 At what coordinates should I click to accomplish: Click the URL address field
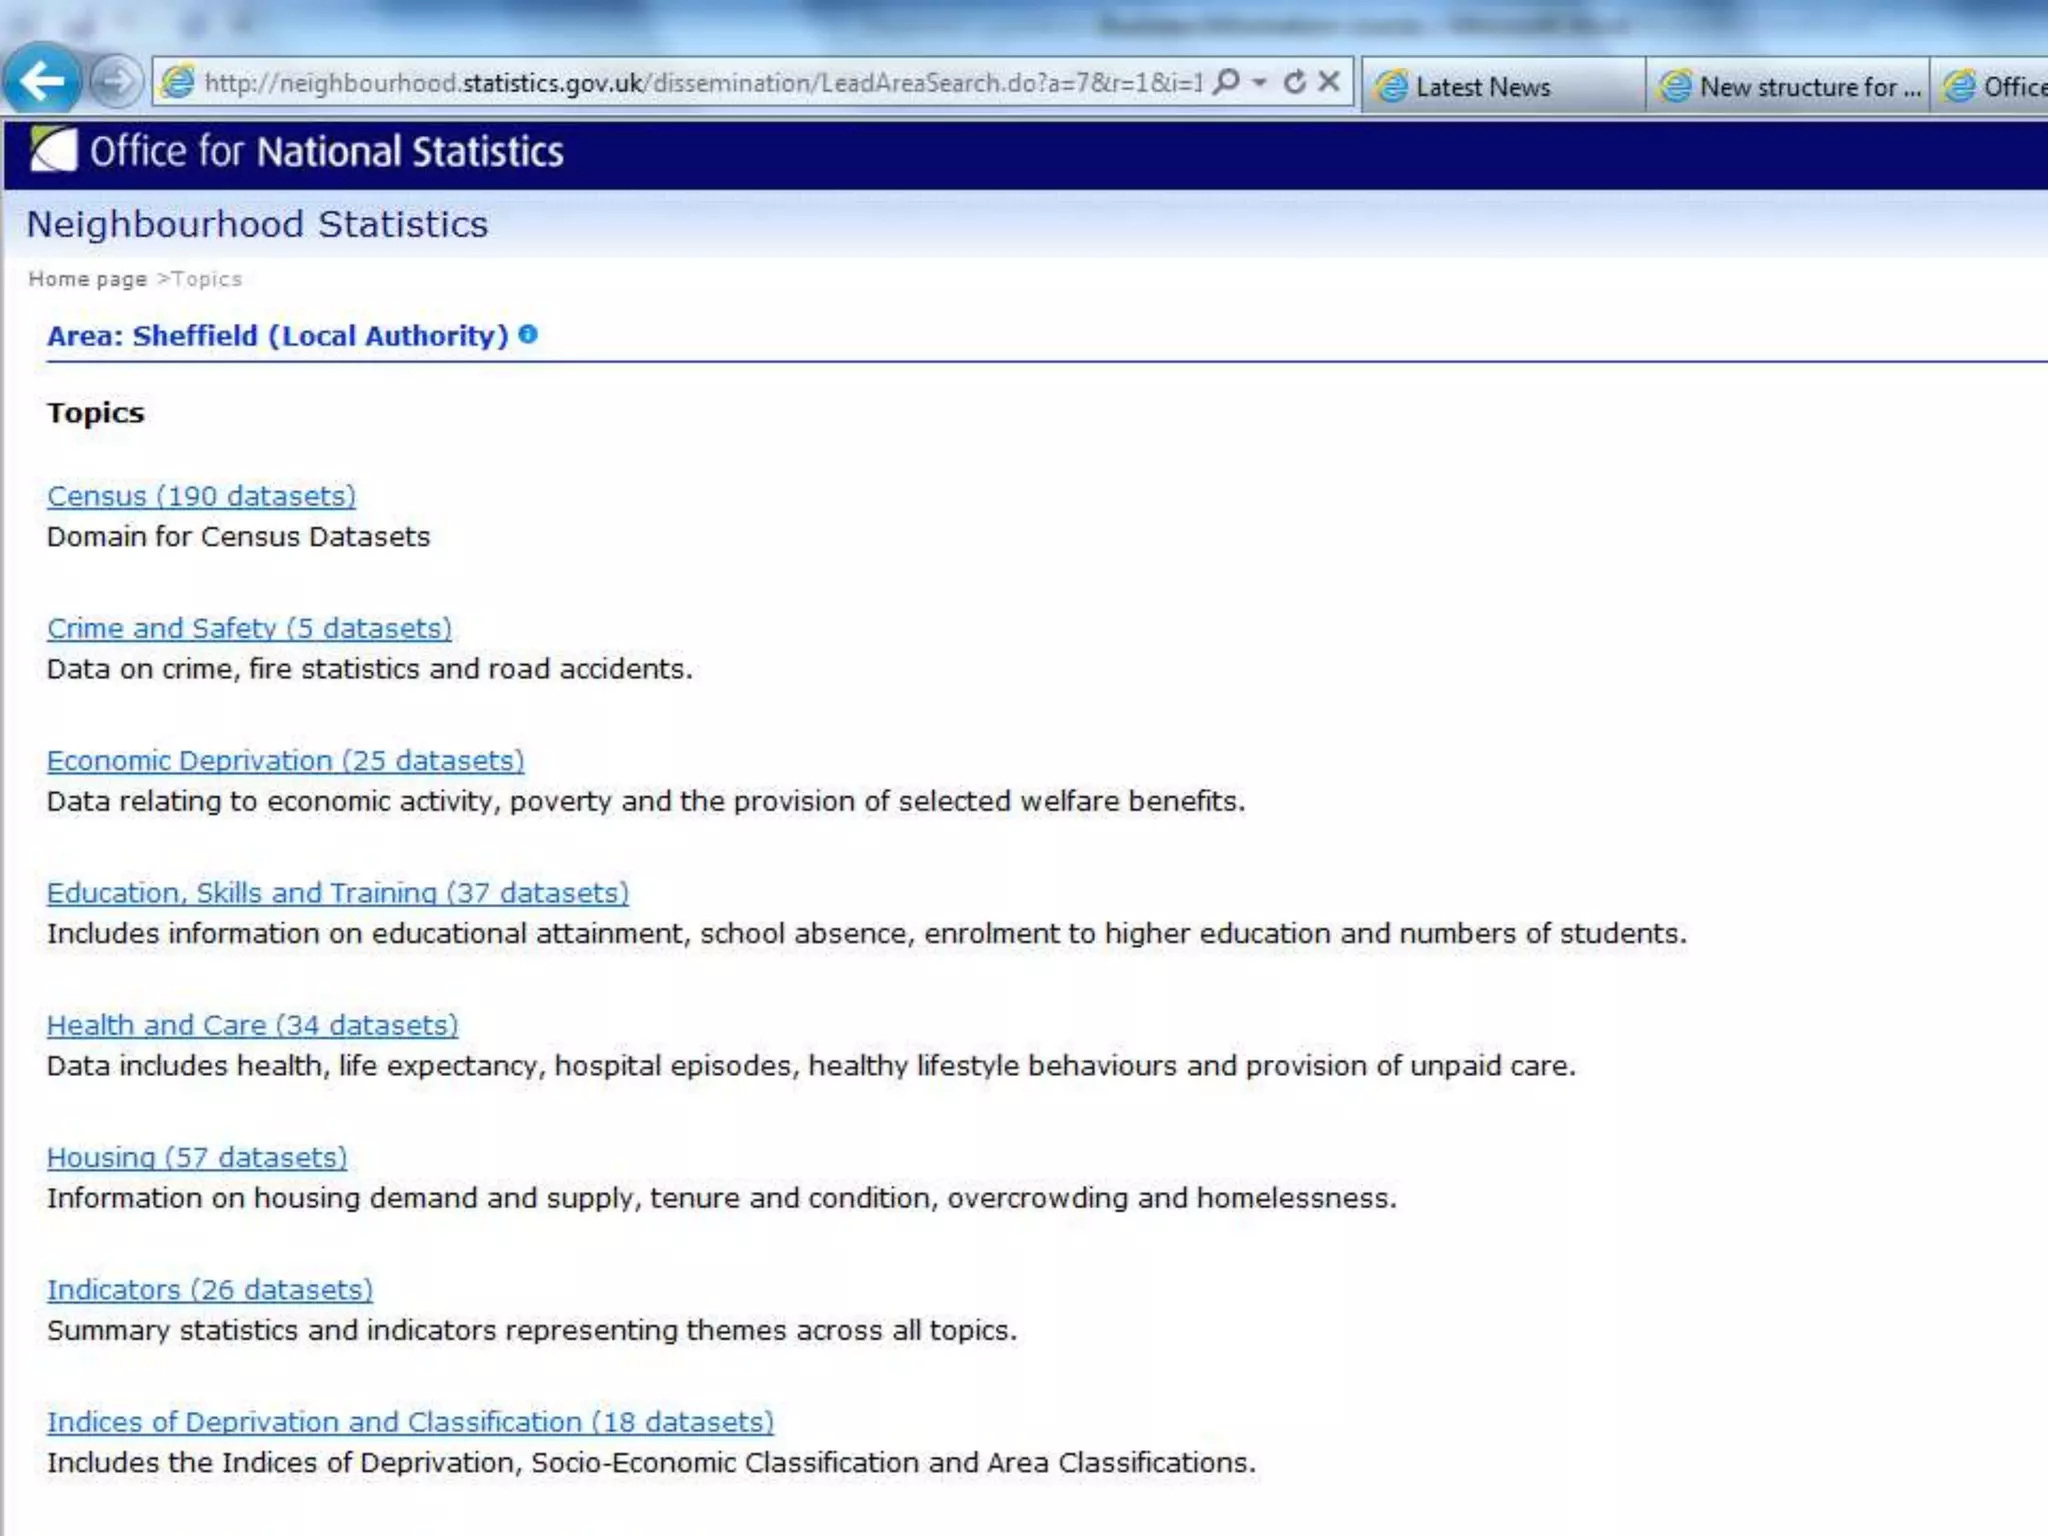[700, 82]
